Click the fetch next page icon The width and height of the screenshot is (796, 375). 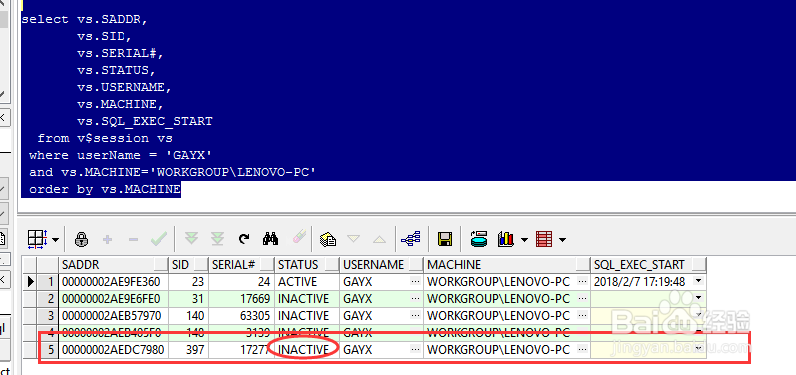(191, 239)
